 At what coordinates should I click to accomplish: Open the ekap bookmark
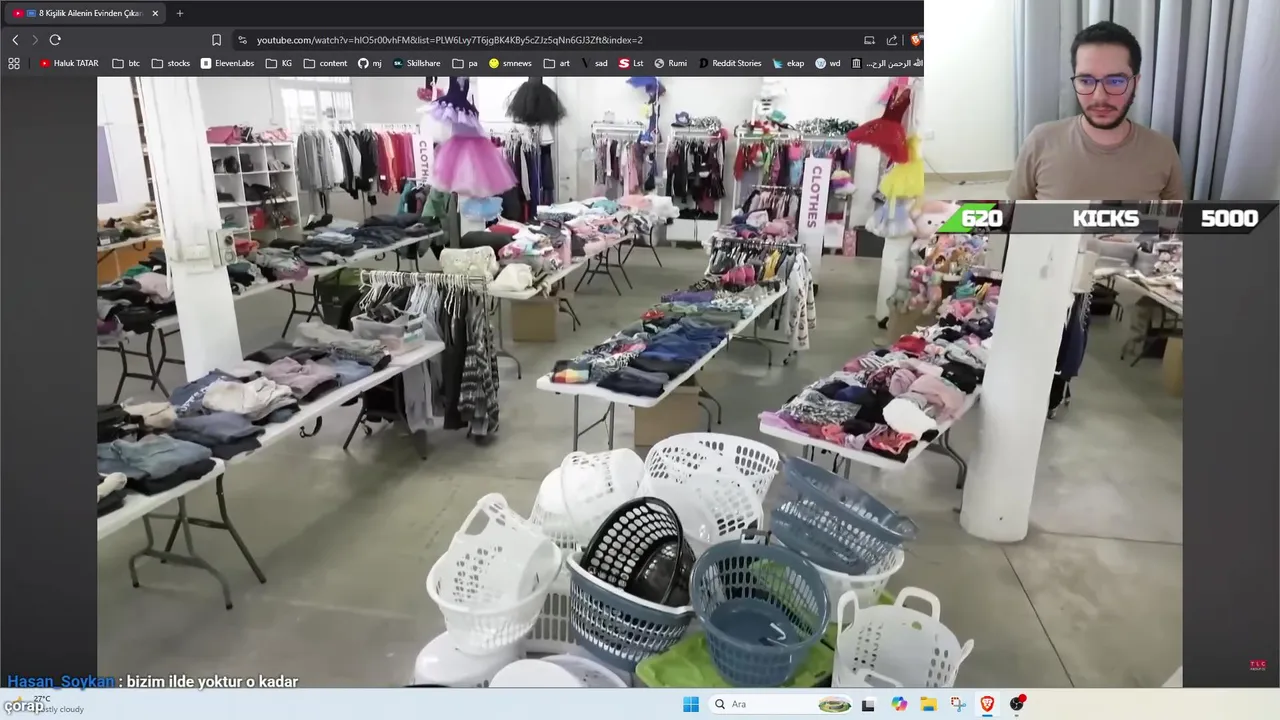pos(788,63)
